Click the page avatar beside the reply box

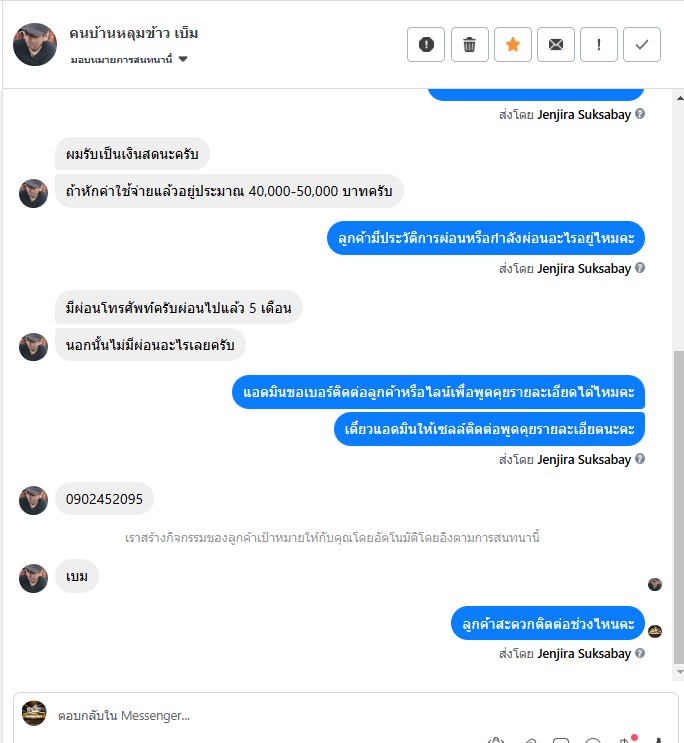pos(34,713)
